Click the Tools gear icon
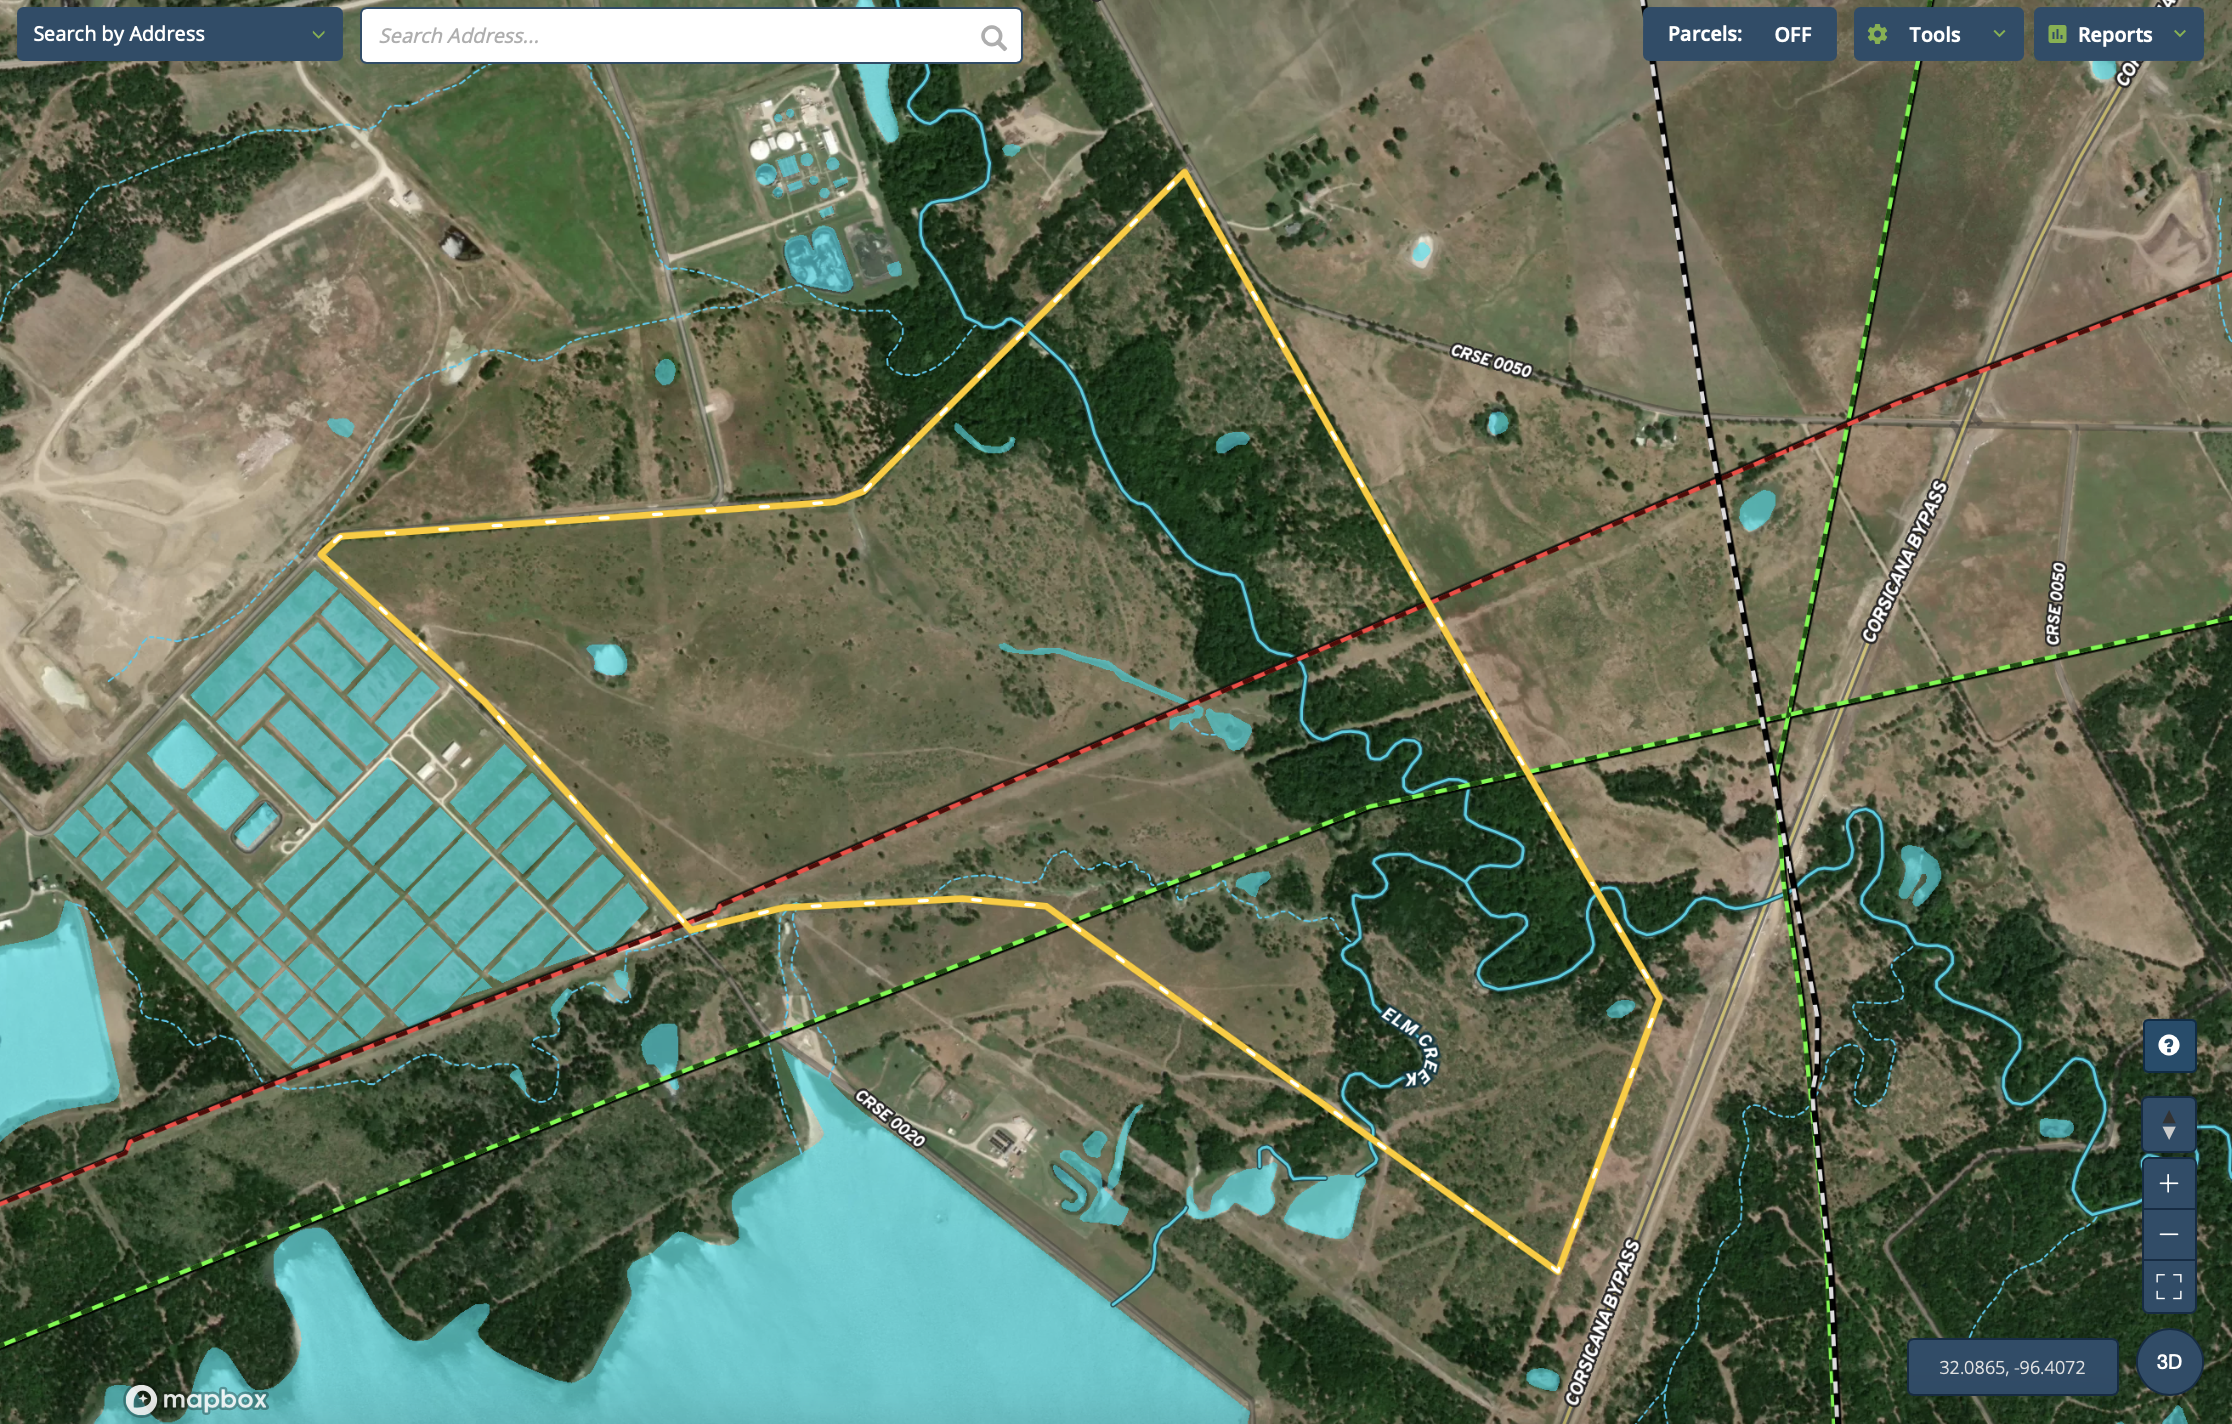 pos(1877,34)
